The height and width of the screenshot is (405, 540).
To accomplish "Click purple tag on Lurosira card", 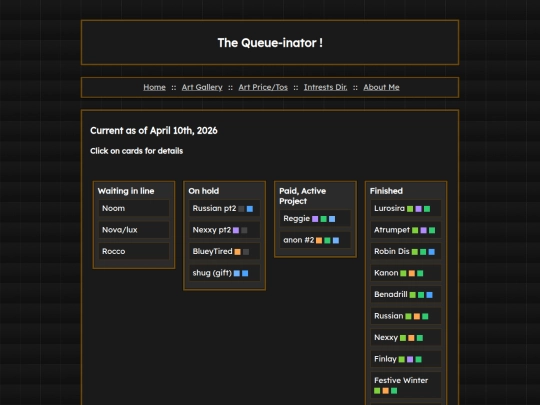I will (x=418, y=209).
